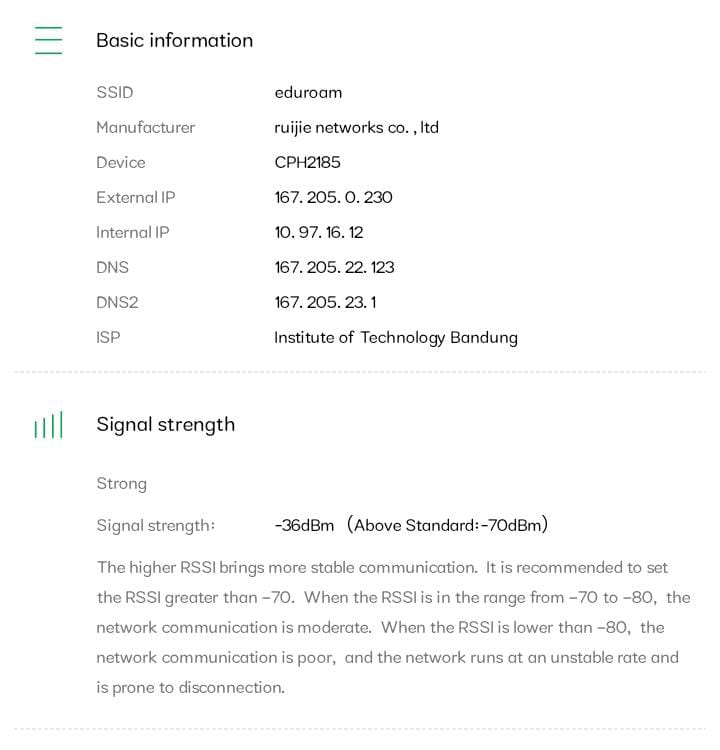Click the Signal strength: field label
Screen dimensions: 720x750
click(x=155, y=525)
